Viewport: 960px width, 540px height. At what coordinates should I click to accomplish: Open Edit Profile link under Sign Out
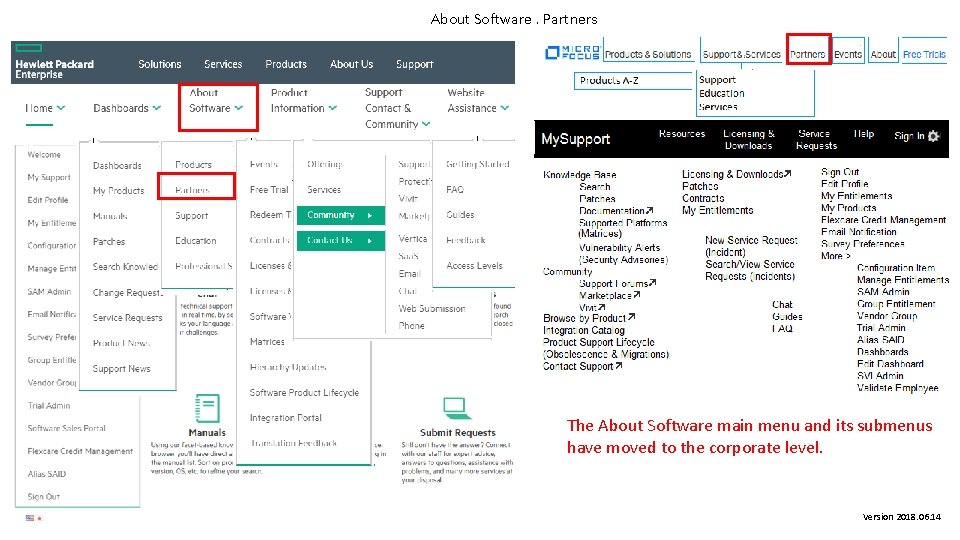[844, 184]
